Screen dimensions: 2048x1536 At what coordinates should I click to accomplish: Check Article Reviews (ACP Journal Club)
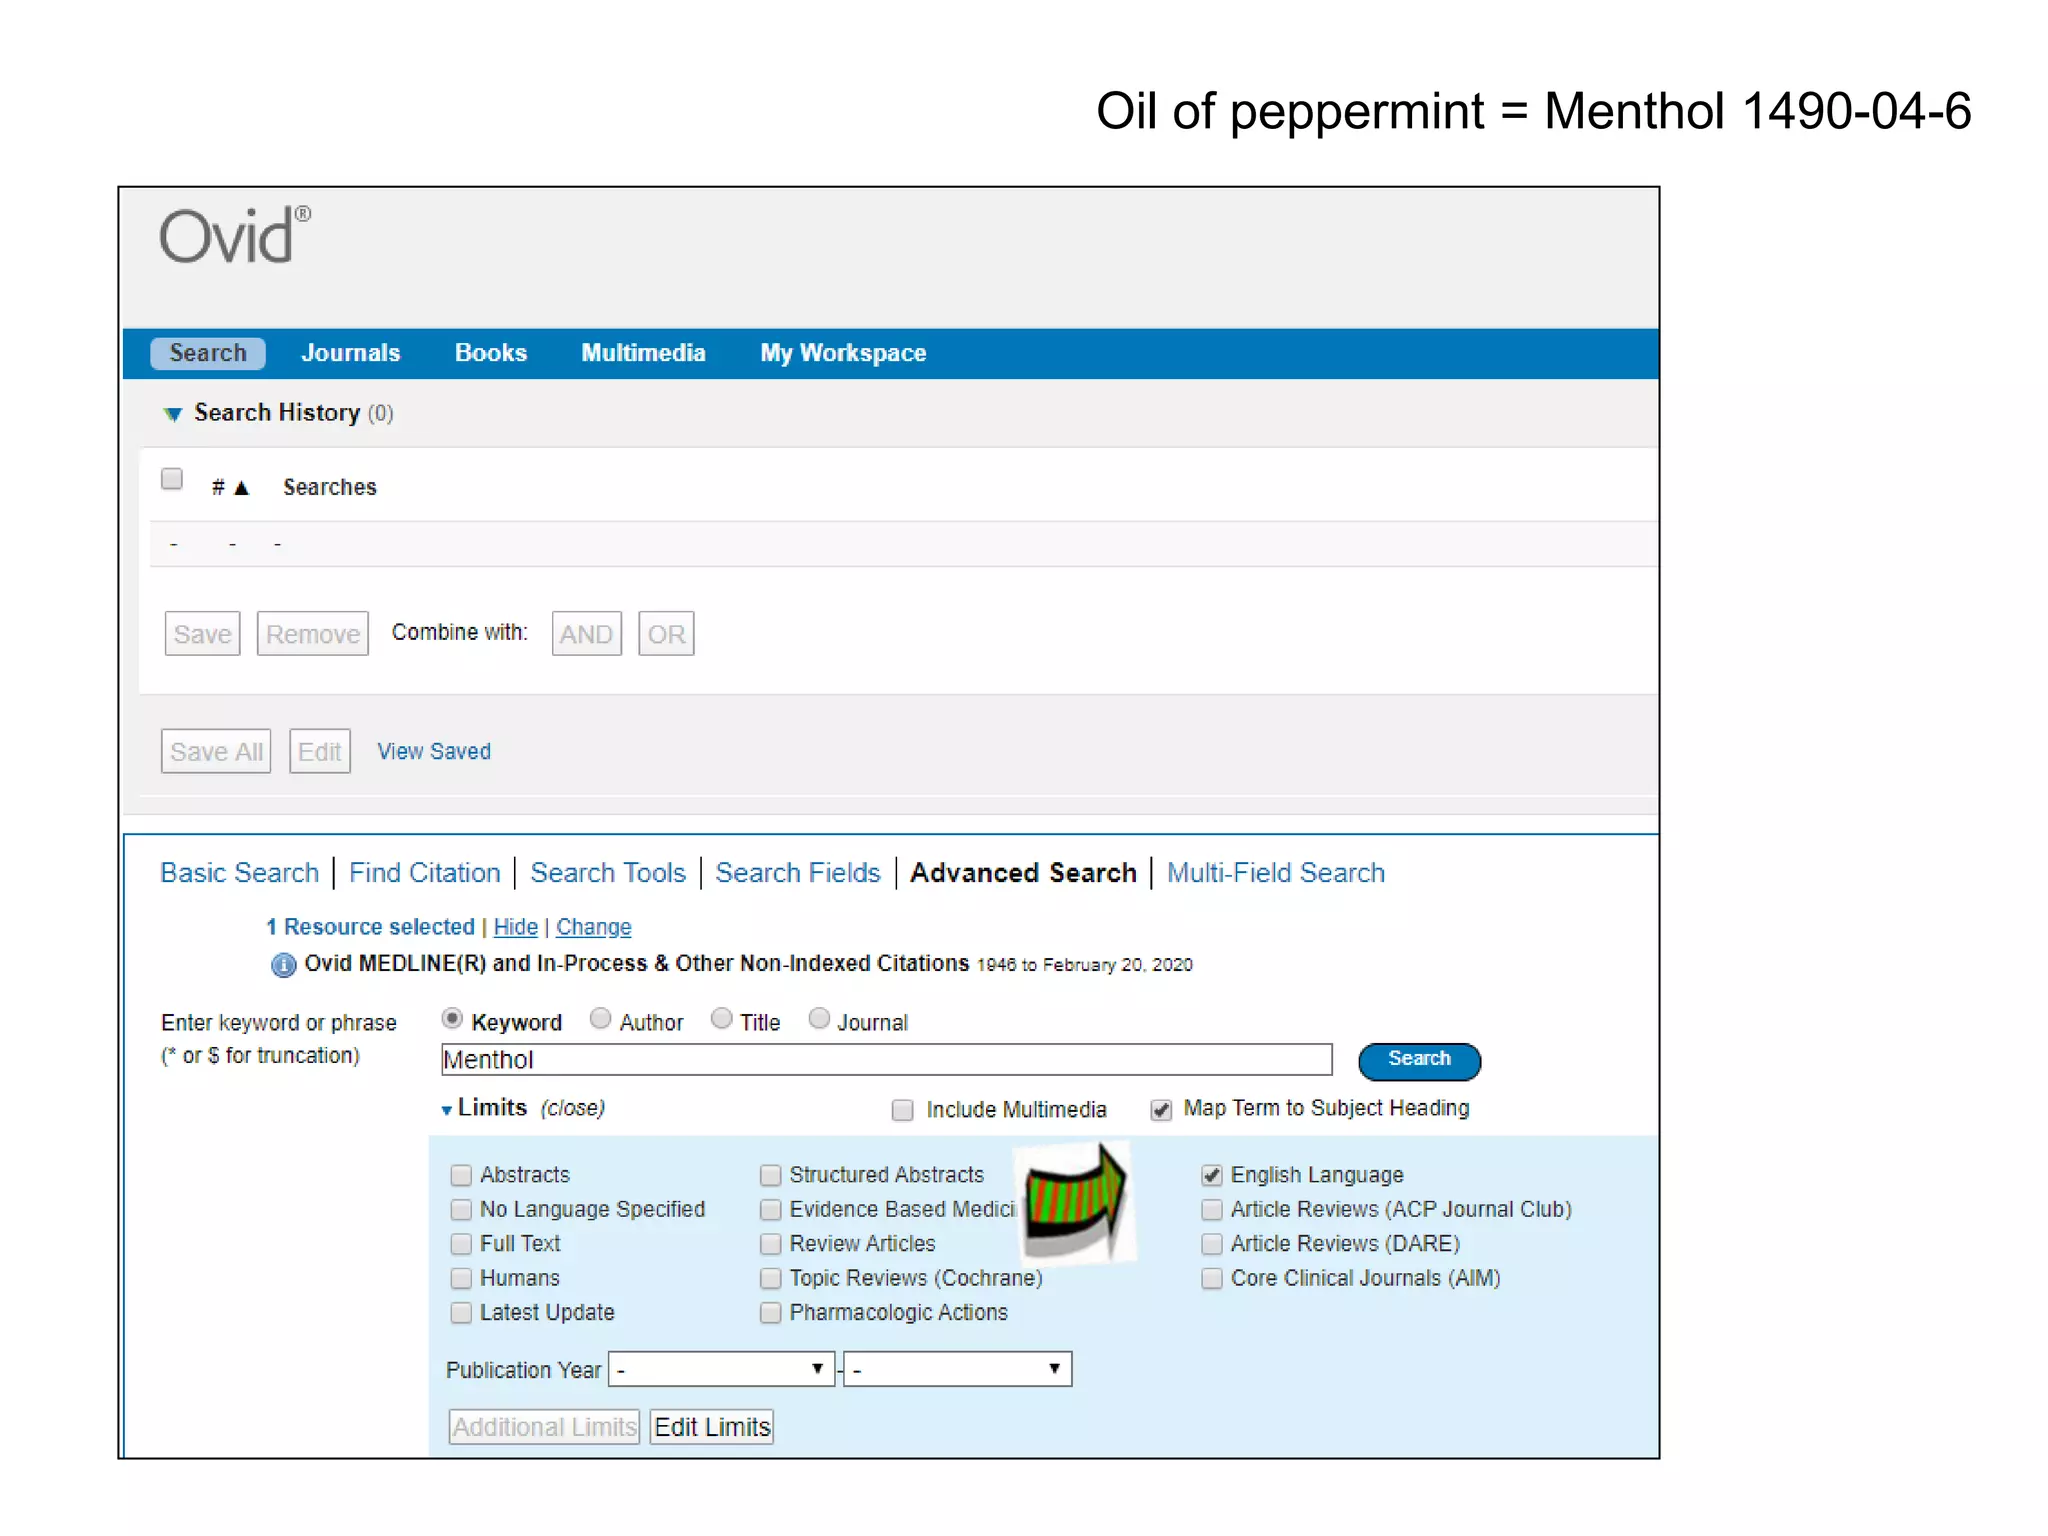pyautogui.click(x=1212, y=1210)
